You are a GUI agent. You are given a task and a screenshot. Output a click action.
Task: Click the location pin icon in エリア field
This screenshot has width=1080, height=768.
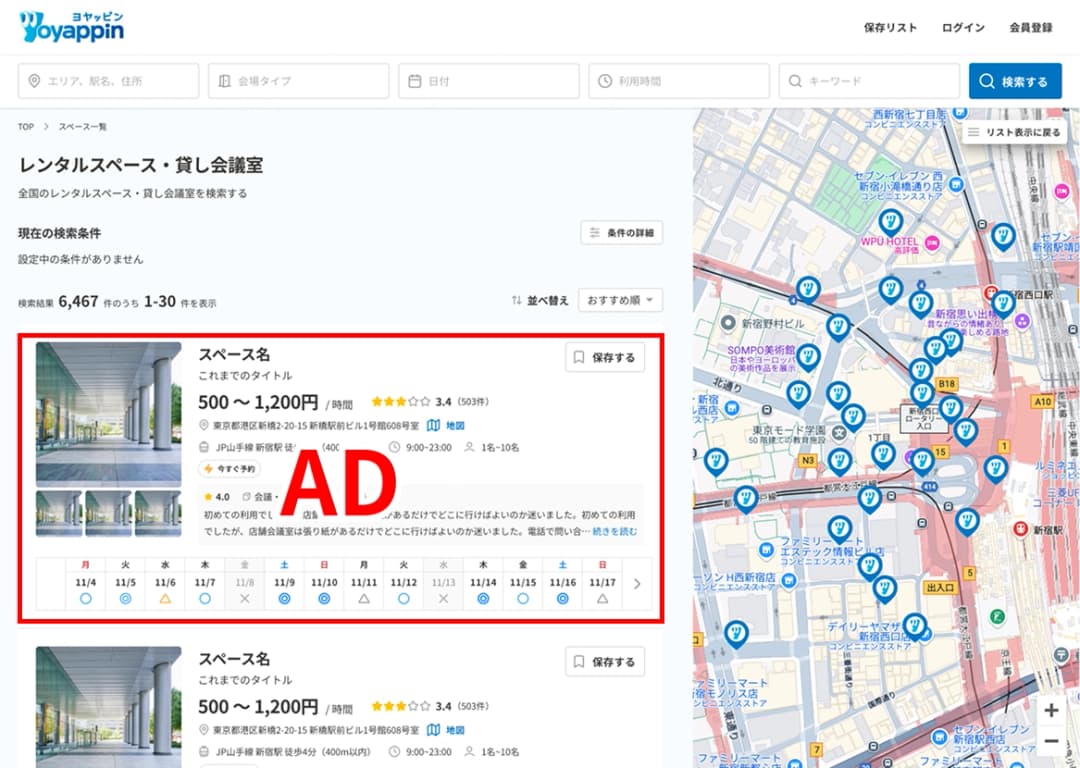click(x=36, y=81)
